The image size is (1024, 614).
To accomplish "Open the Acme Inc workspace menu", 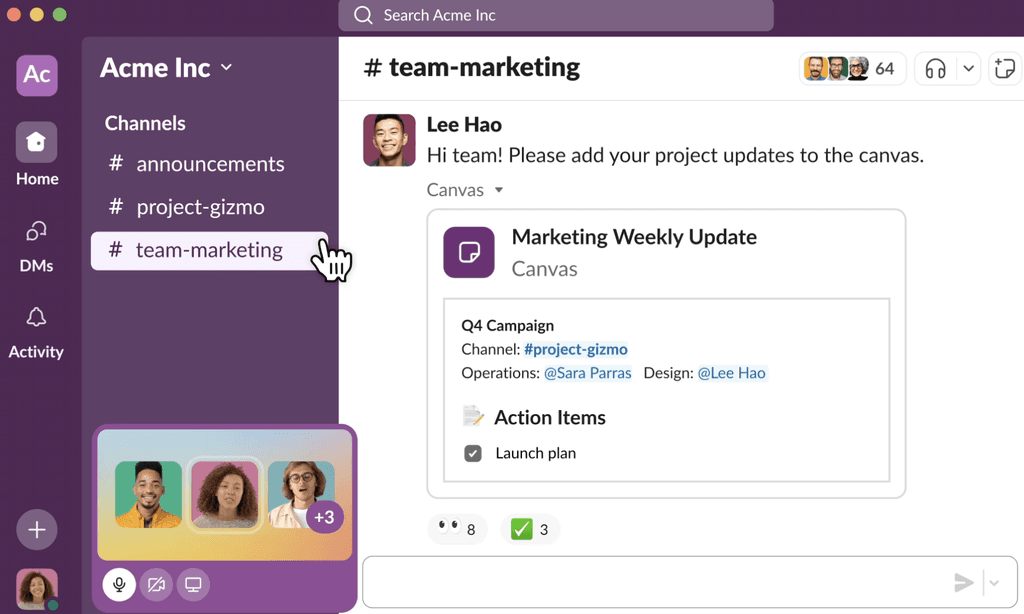I will pos(165,68).
